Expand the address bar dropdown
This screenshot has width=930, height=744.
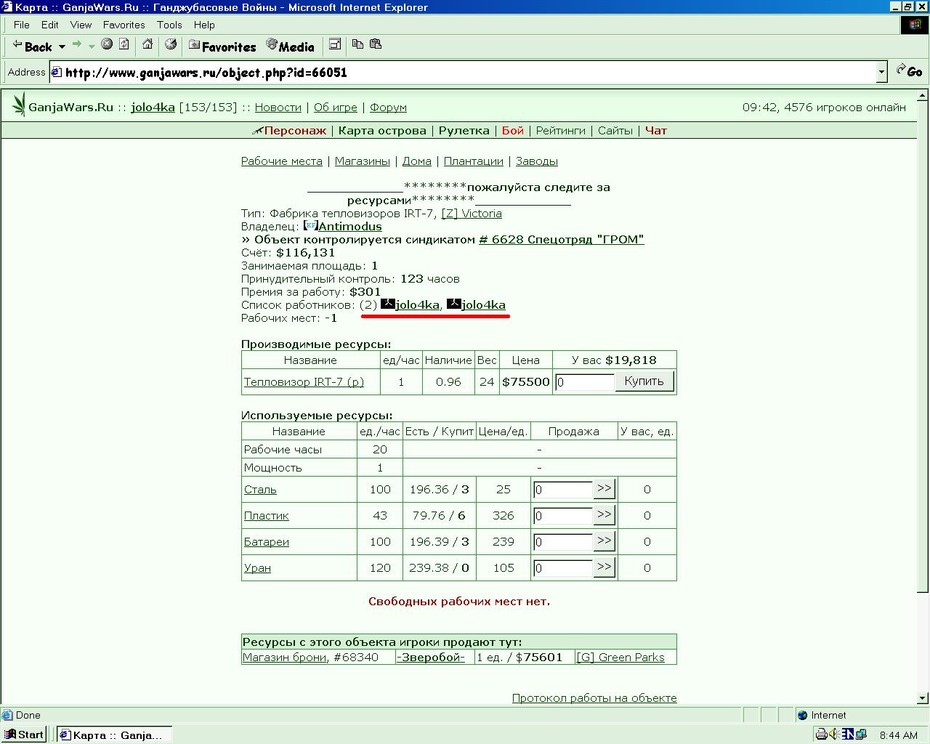882,72
